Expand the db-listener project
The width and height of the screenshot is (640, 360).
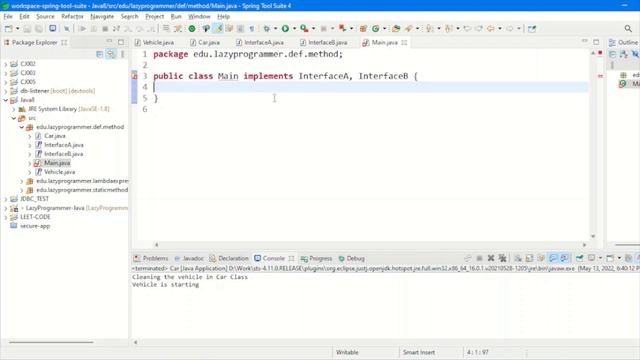tap(6, 91)
